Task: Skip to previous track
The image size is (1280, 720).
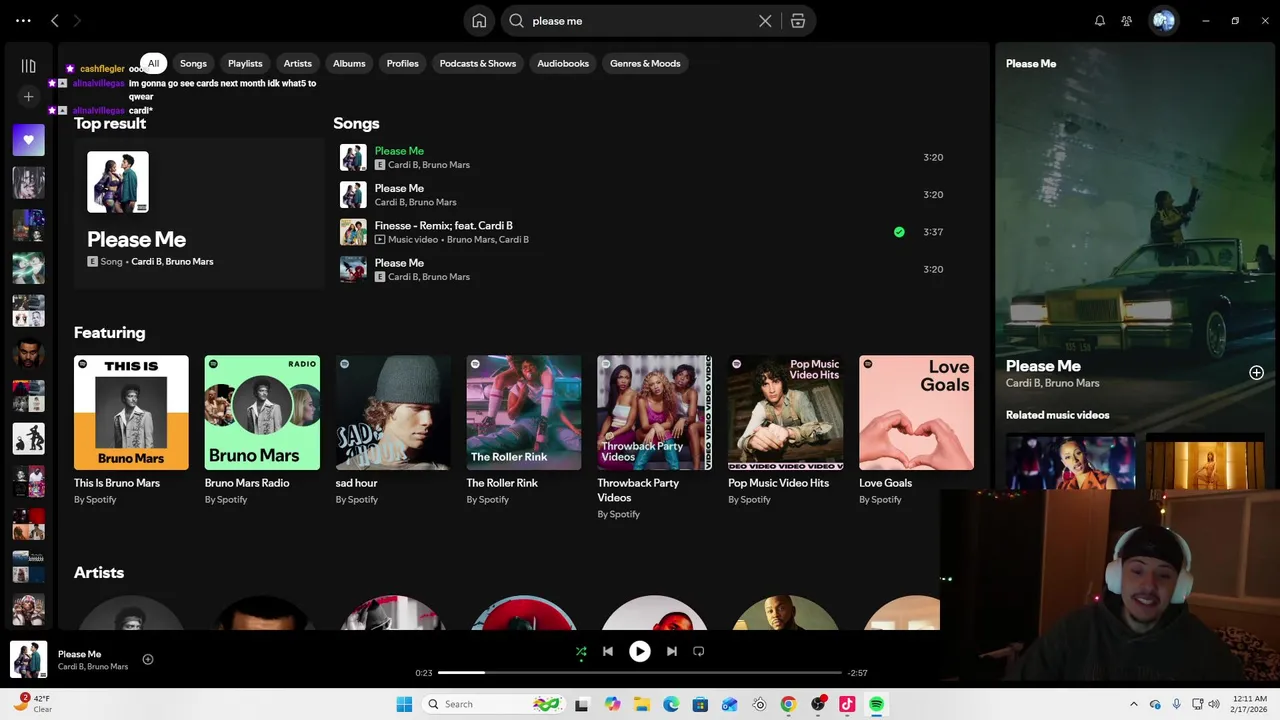Action: (x=608, y=651)
